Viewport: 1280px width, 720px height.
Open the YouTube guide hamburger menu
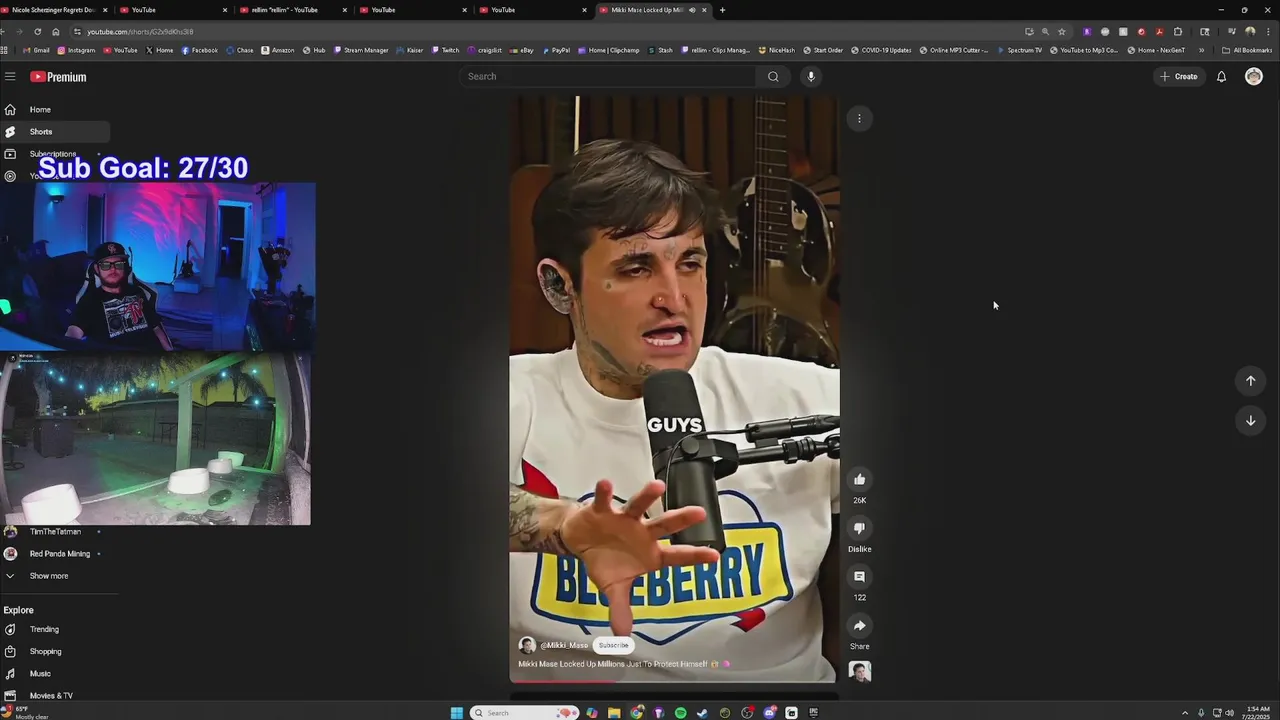(x=10, y=76)
